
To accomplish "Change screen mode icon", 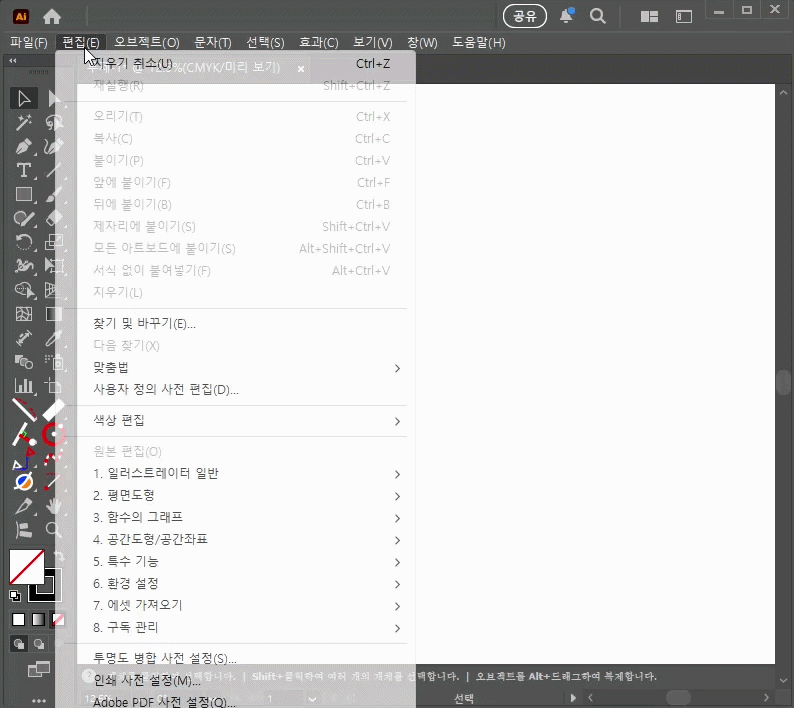I will click(x=39, y=670).
